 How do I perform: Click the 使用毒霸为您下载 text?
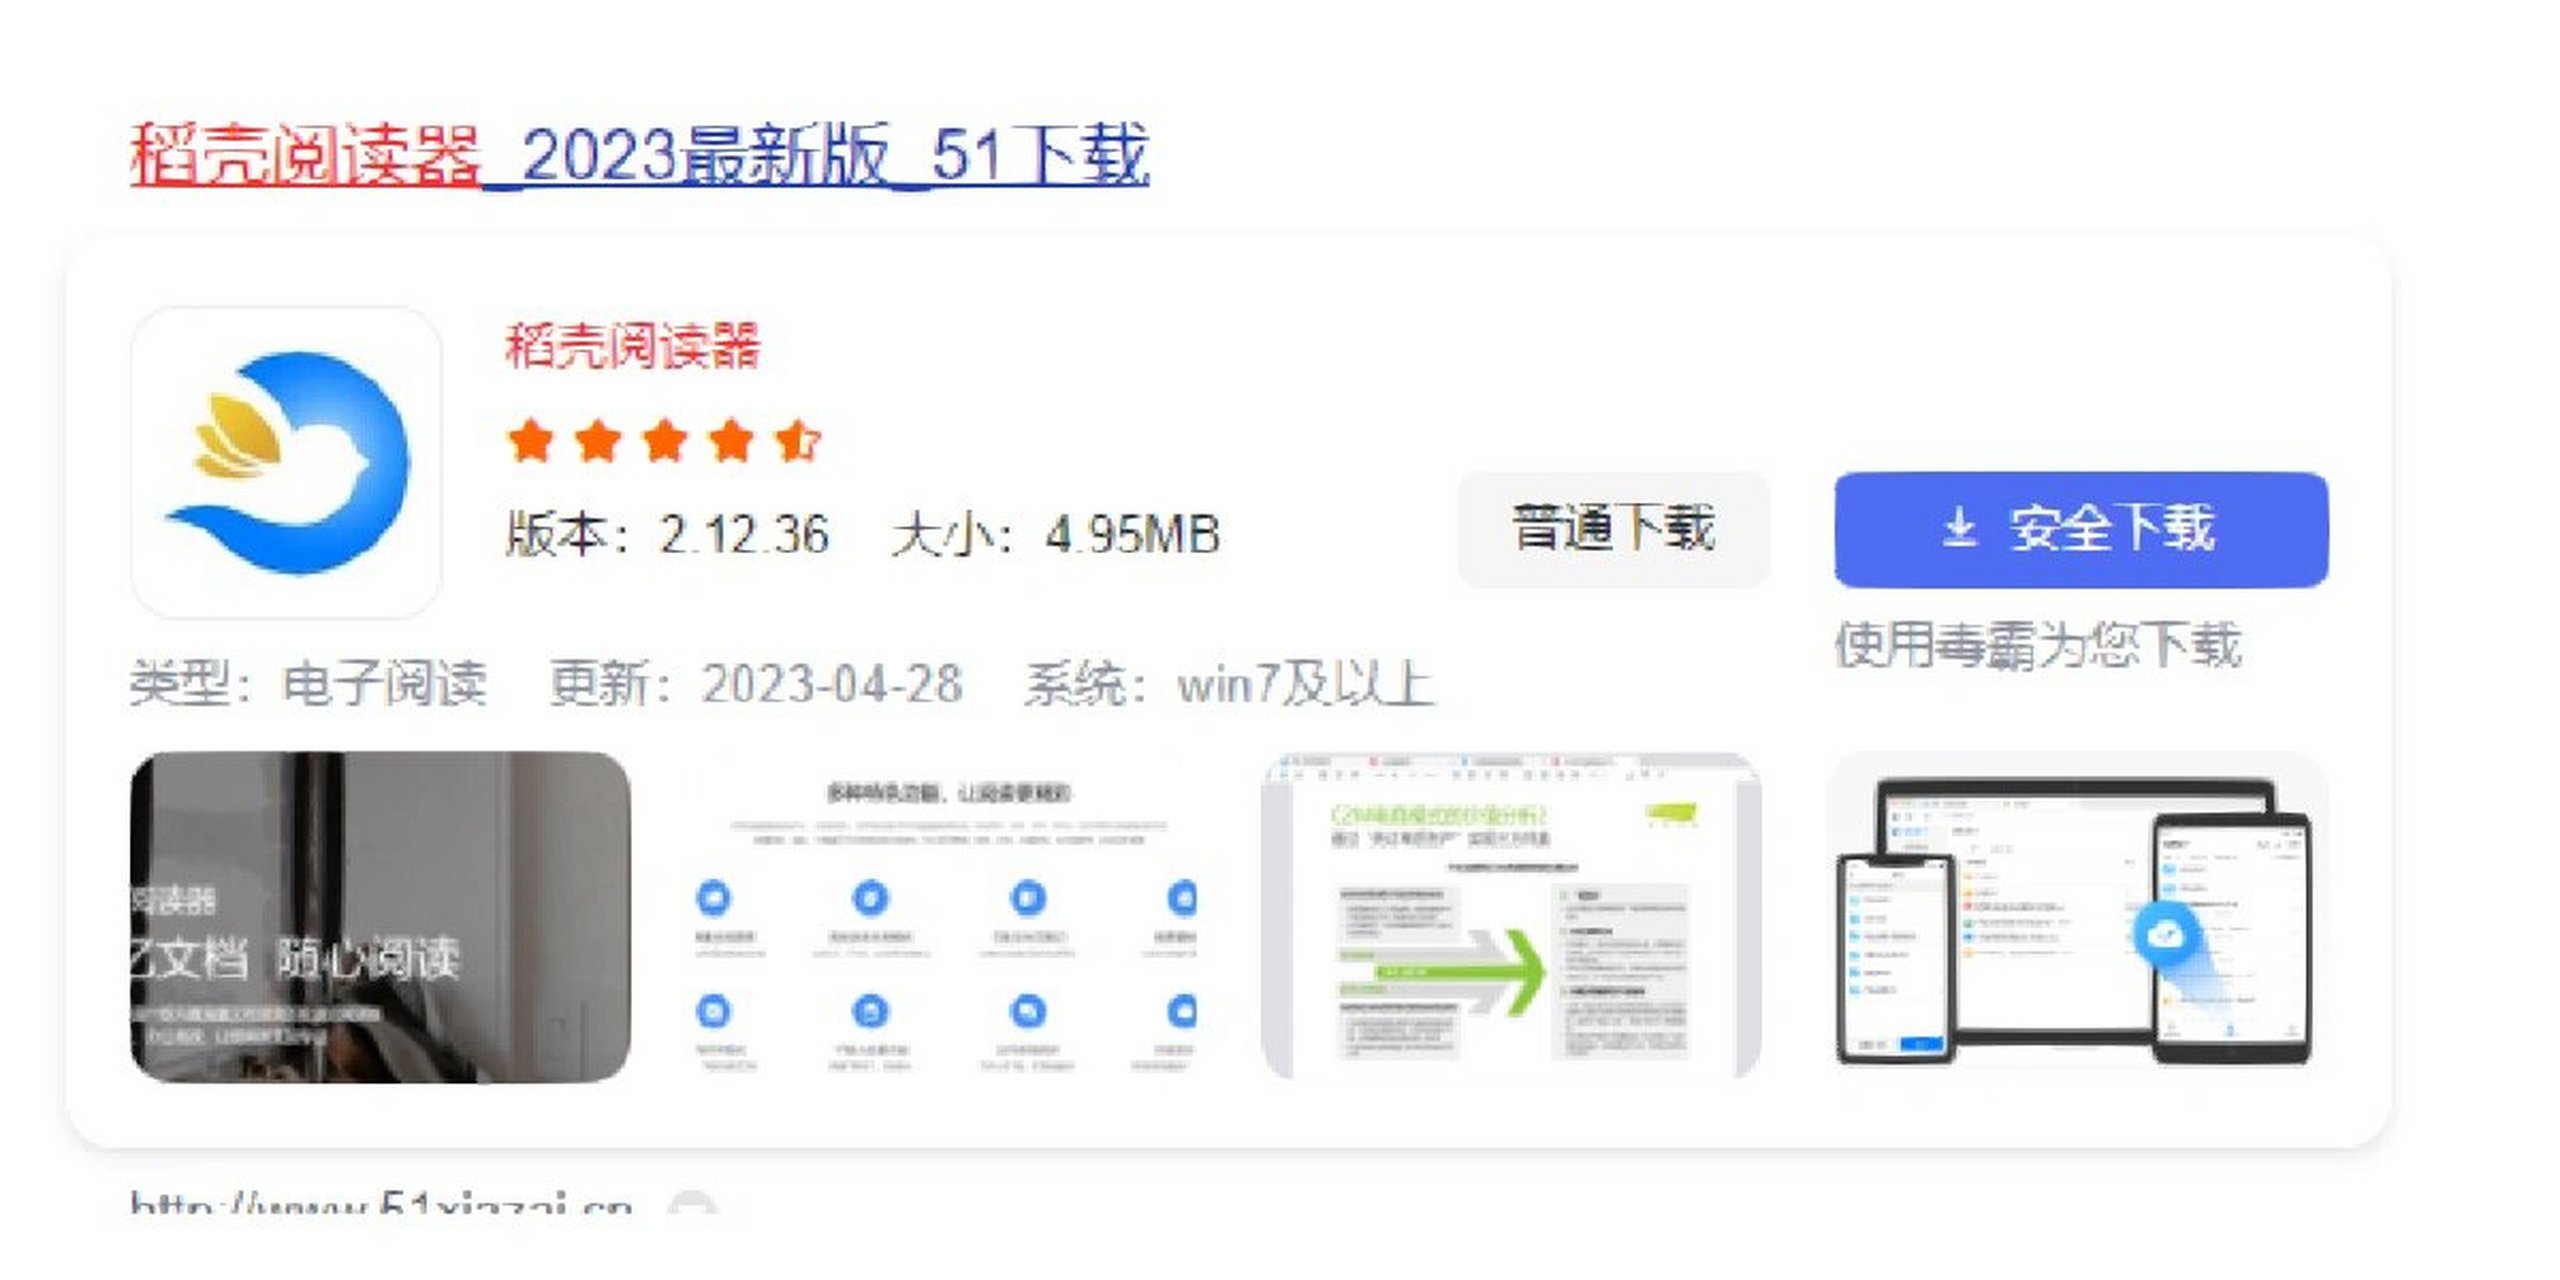[2037, 644]
